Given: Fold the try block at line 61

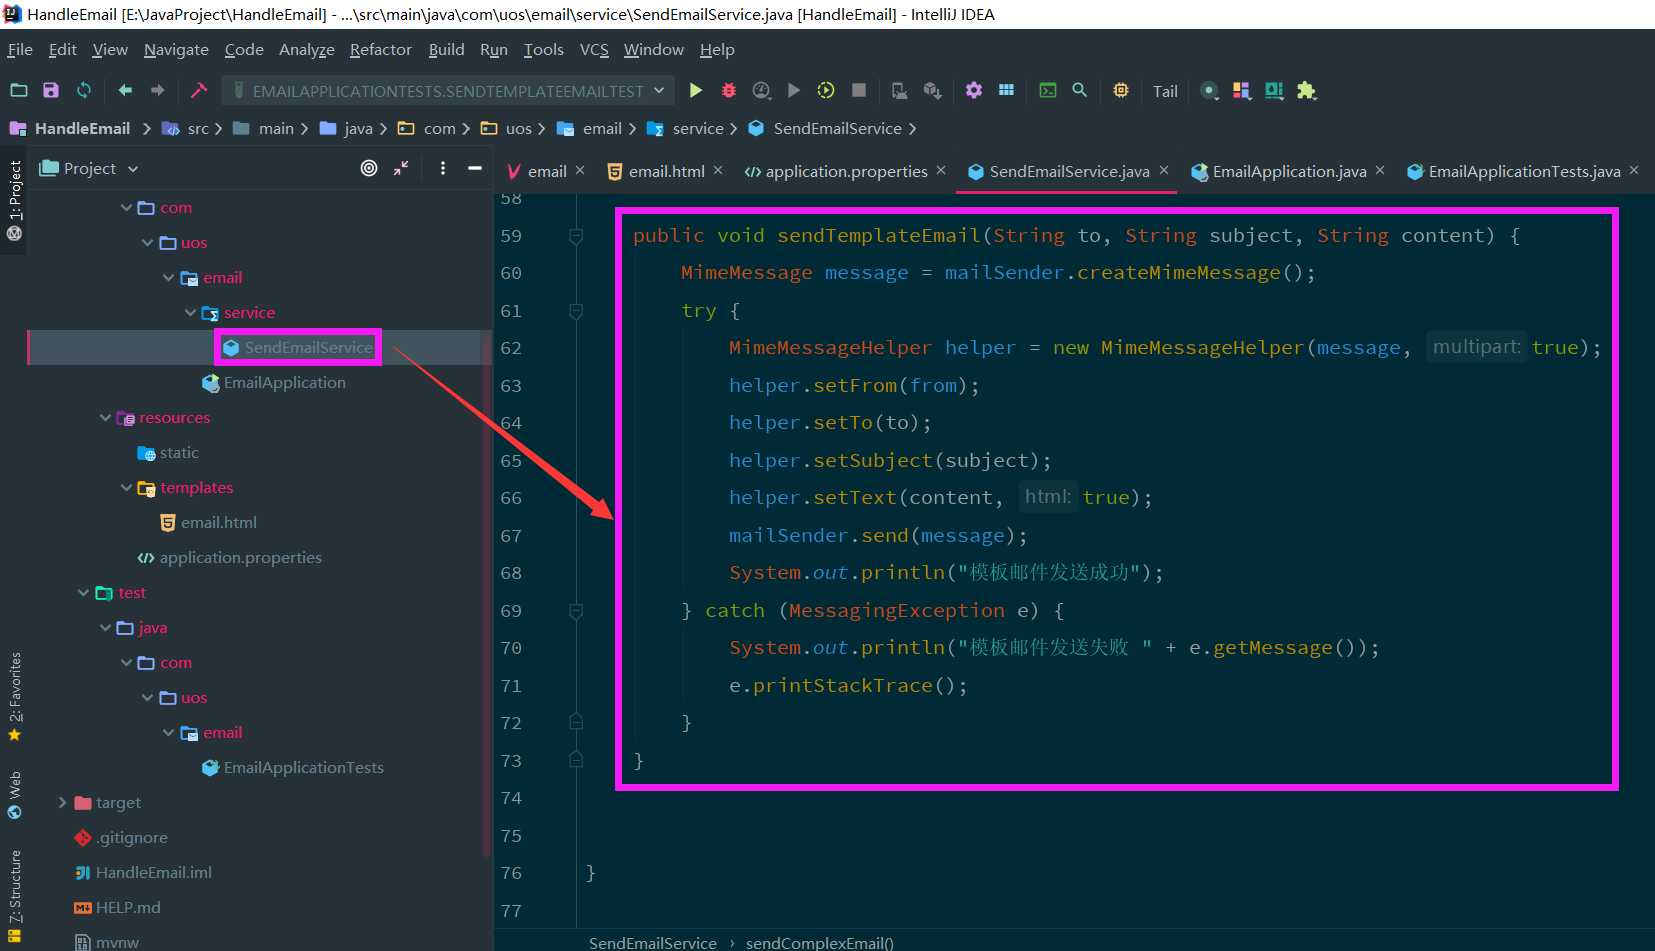Looking at the screenshot, I should pos(576,311).
